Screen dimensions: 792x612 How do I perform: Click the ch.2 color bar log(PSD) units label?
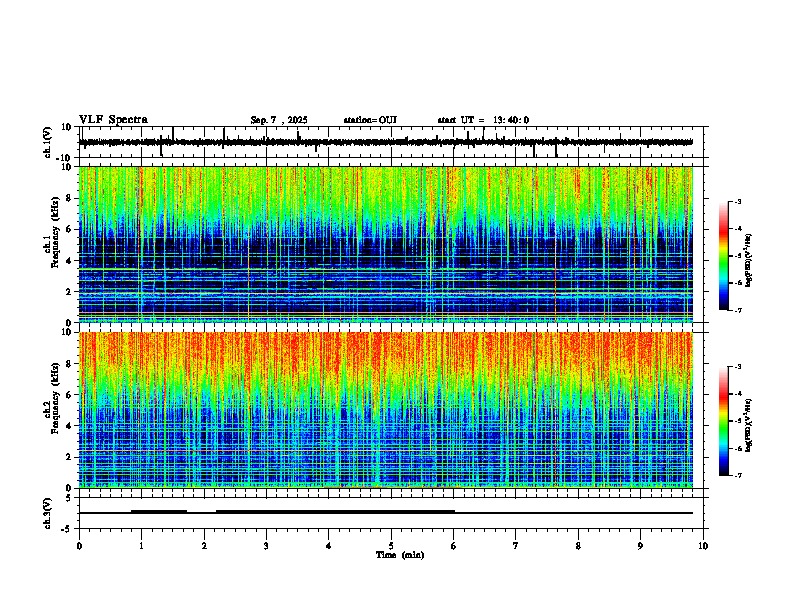click(x=749, y=425)
